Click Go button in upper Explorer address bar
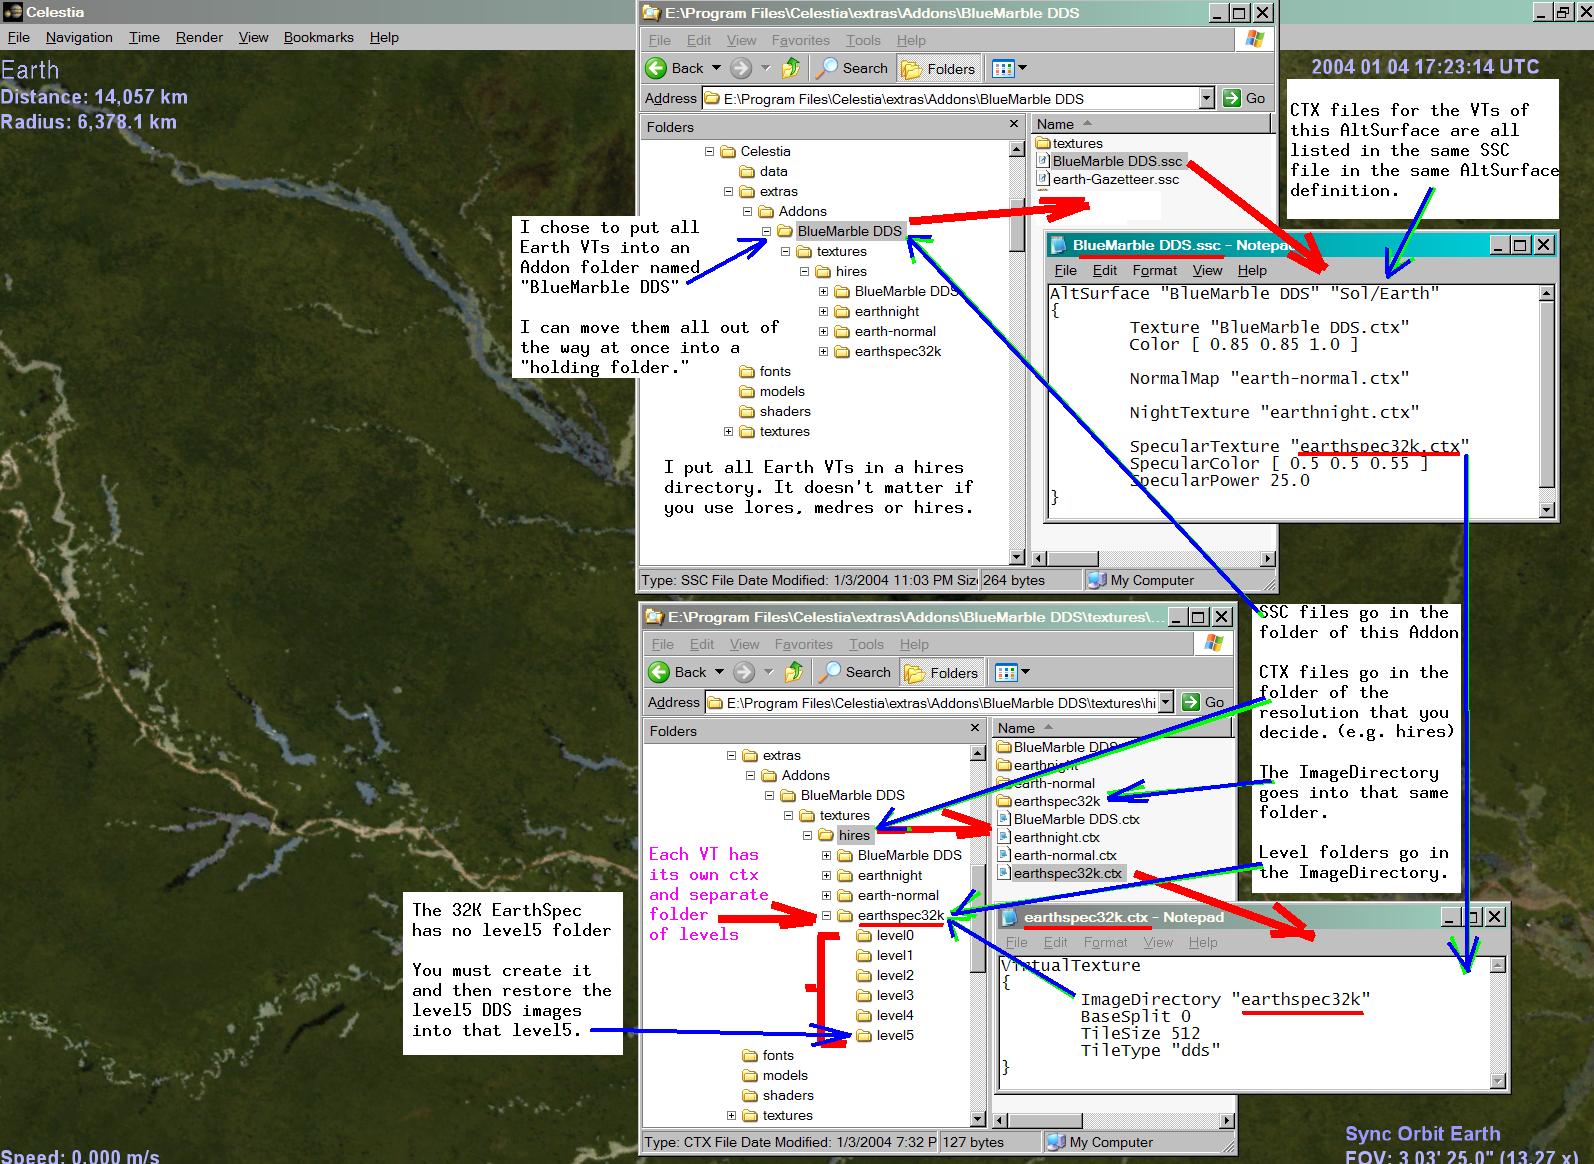The width and height of the screenshot is (1594, 1164). pyautogui.click(x=1245, y=98)
